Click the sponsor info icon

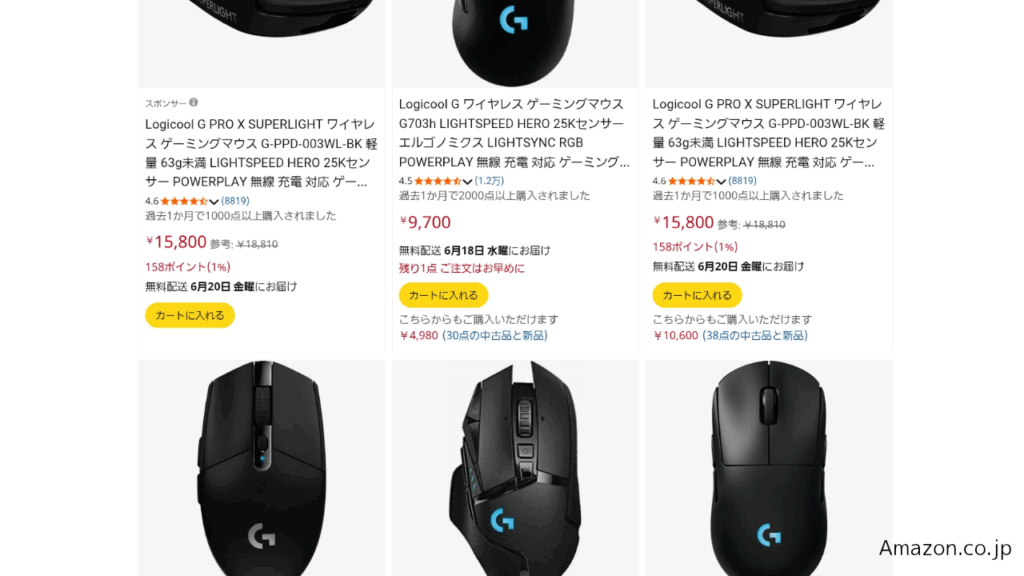(194, 103)
